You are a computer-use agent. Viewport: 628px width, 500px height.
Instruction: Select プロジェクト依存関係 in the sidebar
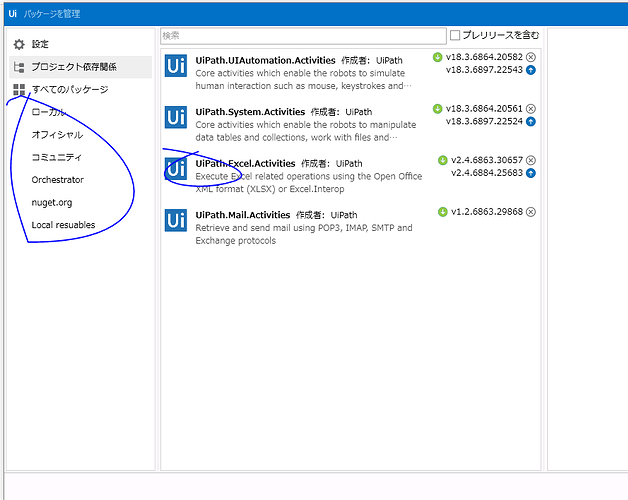pos(80,67)
